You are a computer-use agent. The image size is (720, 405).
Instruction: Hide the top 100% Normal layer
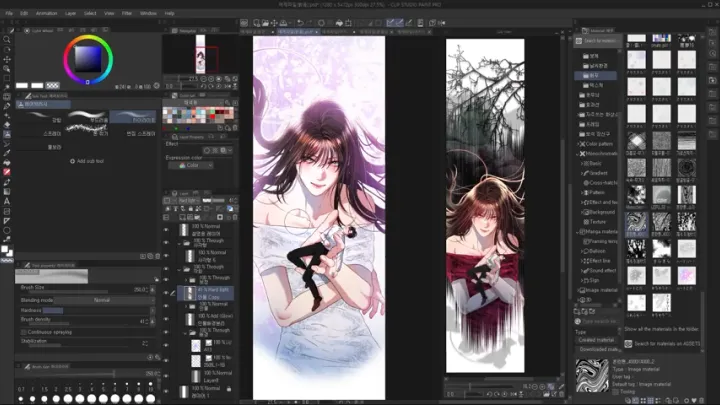166,230
